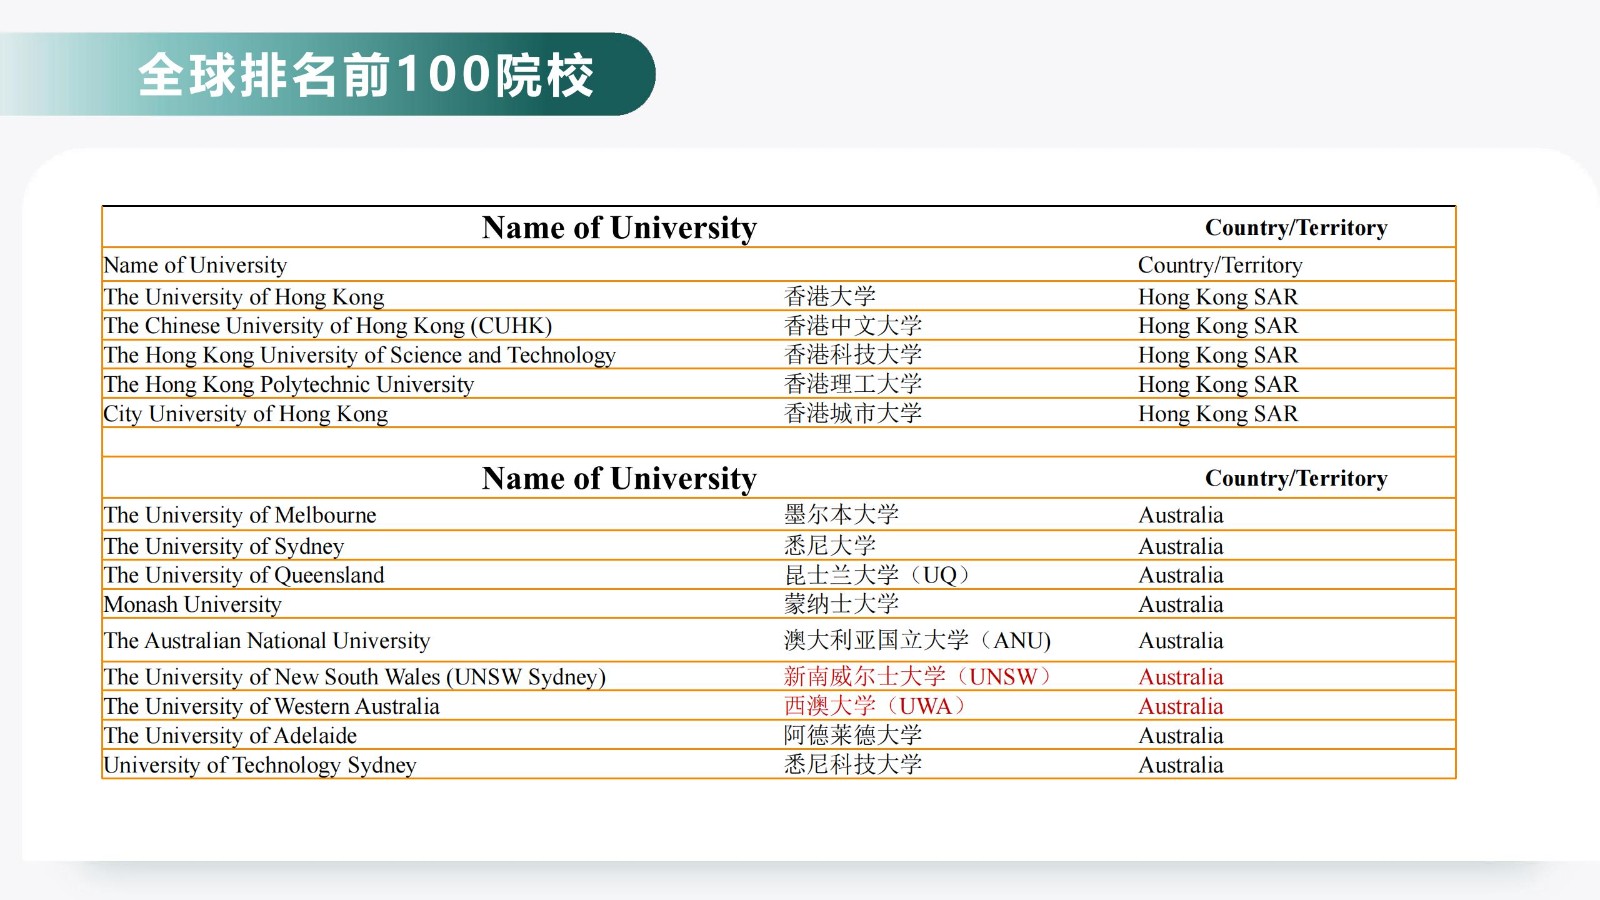Click the non-bold 'Country/Territory' cell
Viewport: 1600px width, 900px height.
click(x=1220, y=265)
